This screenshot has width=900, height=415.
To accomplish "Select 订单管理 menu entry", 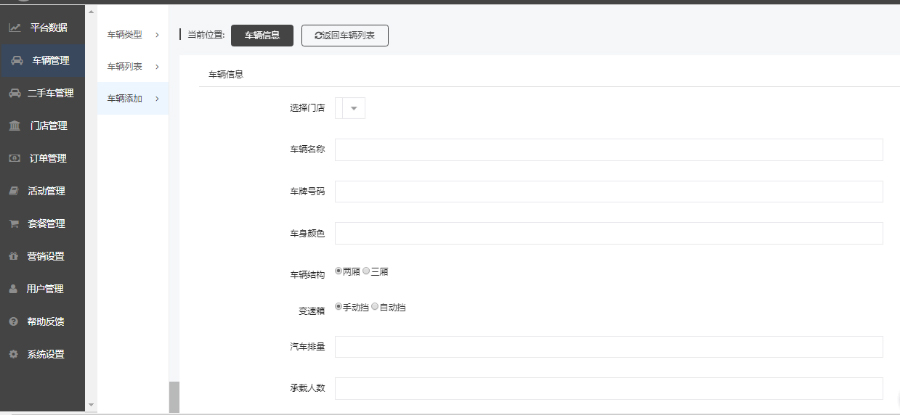I will point(48,158).
